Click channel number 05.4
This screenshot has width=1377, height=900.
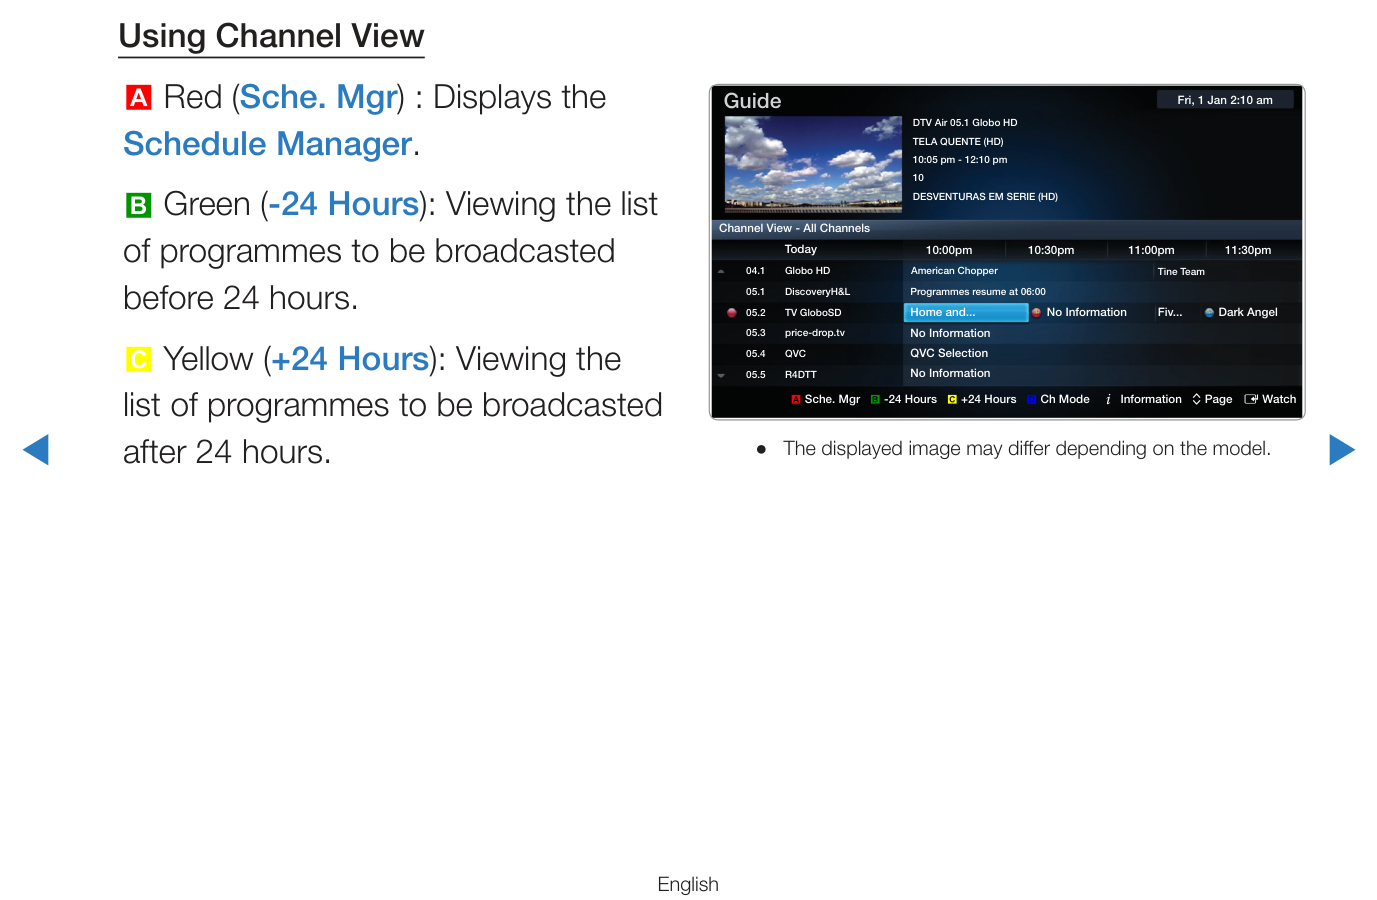point(755,354)
